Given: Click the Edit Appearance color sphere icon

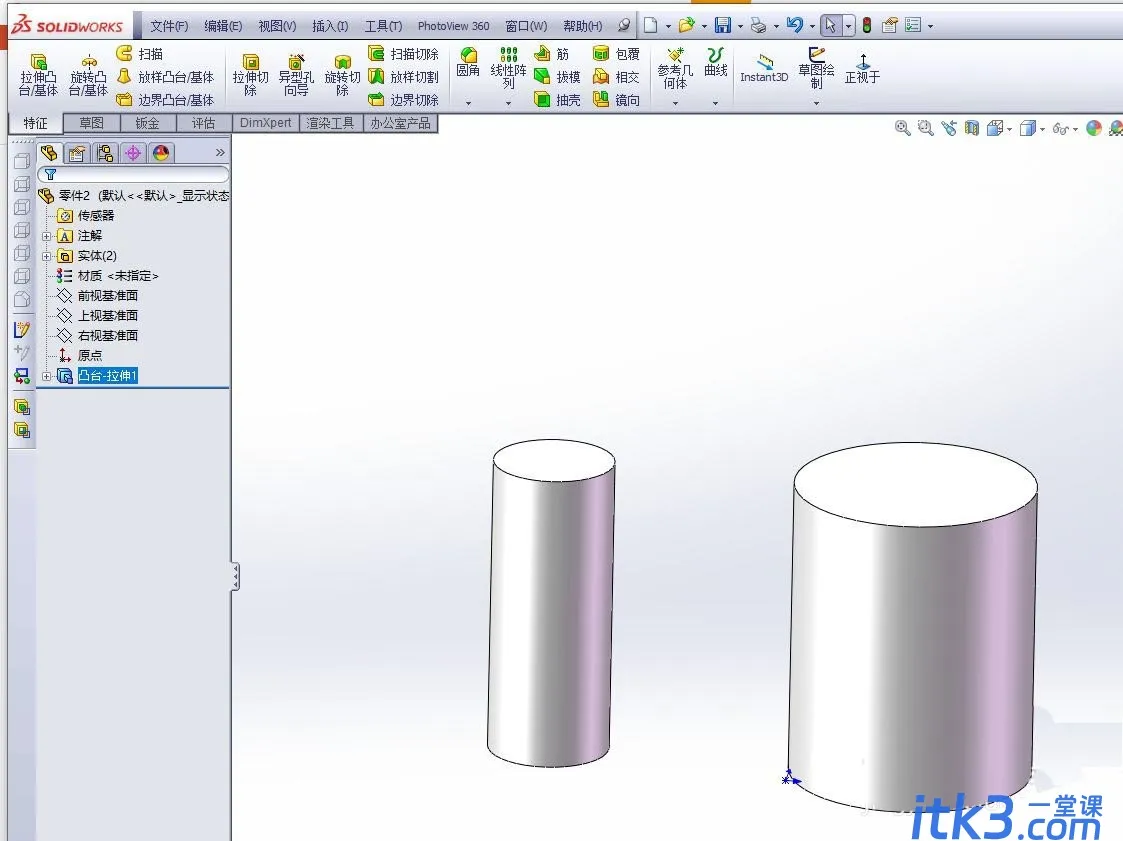Looking at the screenshot, I should [x=1094, y=128].
